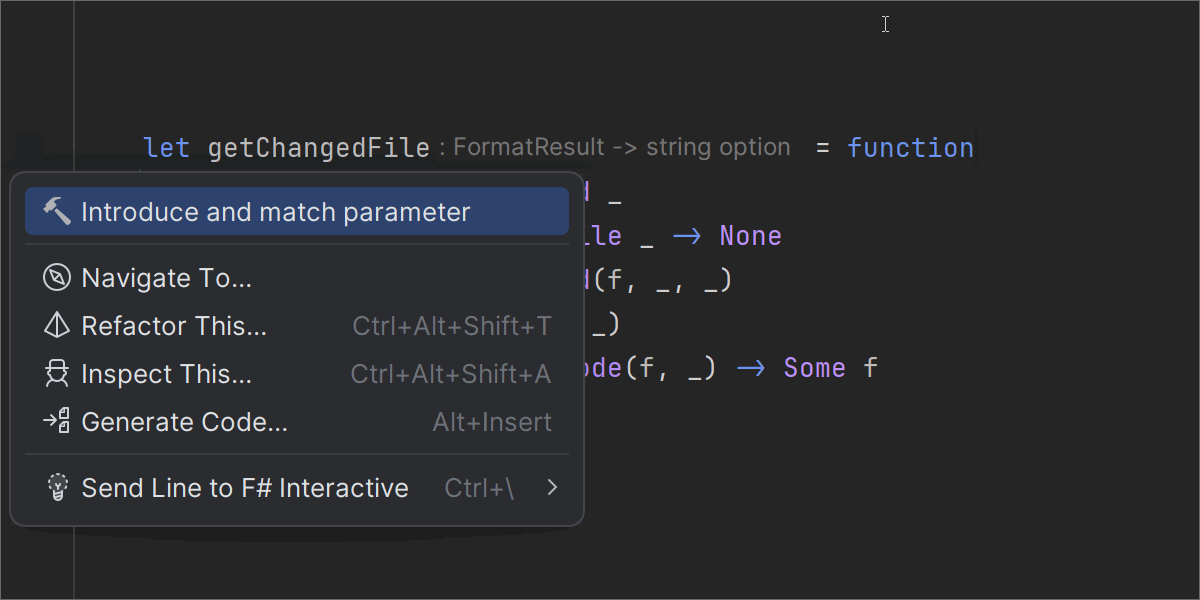Select the Introduce and match parameter label
This screenshot has height=600, width=1200.
pyautogui.click(x=275, y=212)
